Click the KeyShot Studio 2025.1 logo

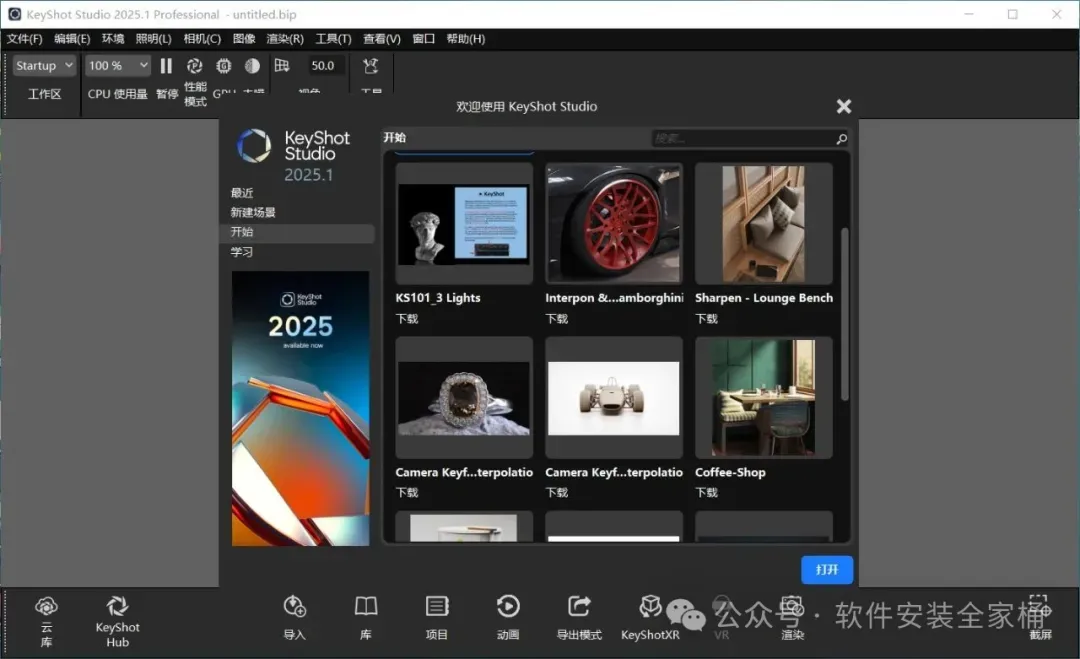293,155
